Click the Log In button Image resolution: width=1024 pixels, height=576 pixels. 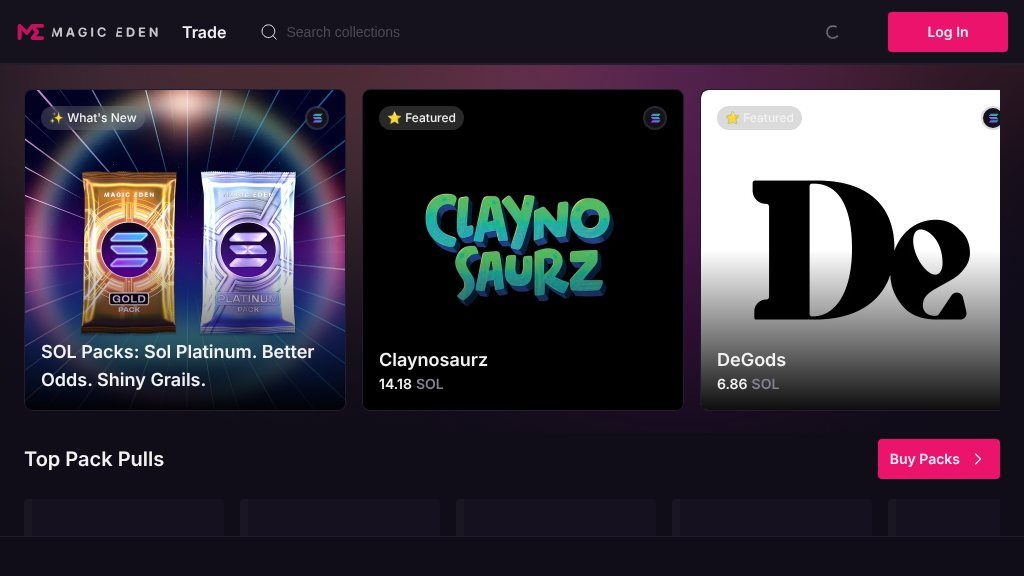pos(948,32)
